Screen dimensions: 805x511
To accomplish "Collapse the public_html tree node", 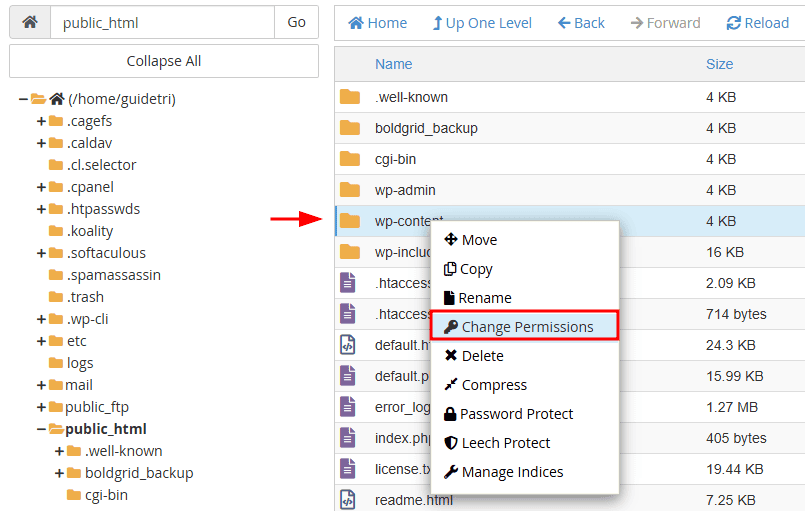I will 41,429.
